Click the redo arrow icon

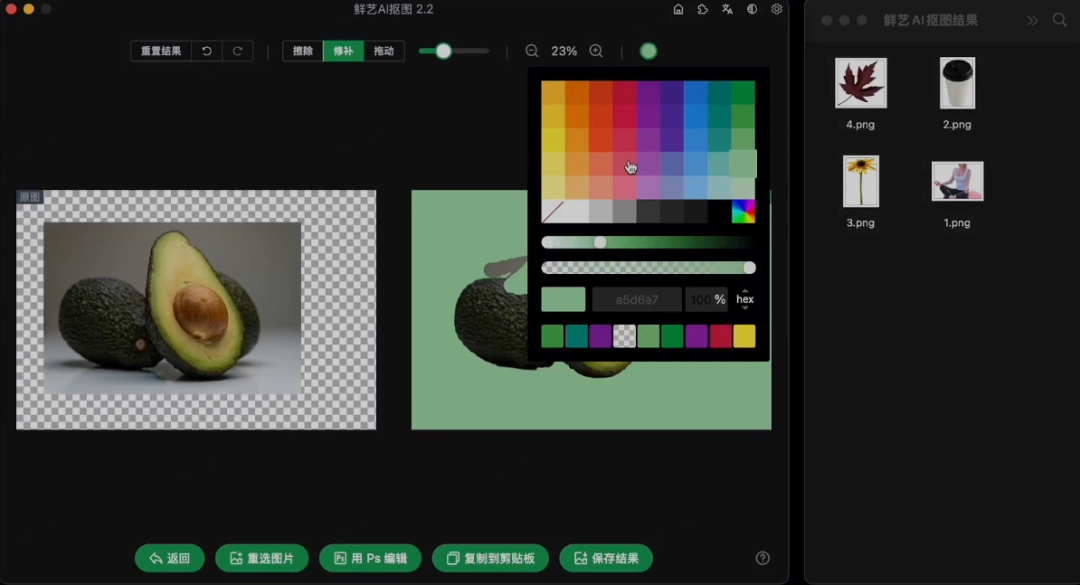click(x=237, y=51)
